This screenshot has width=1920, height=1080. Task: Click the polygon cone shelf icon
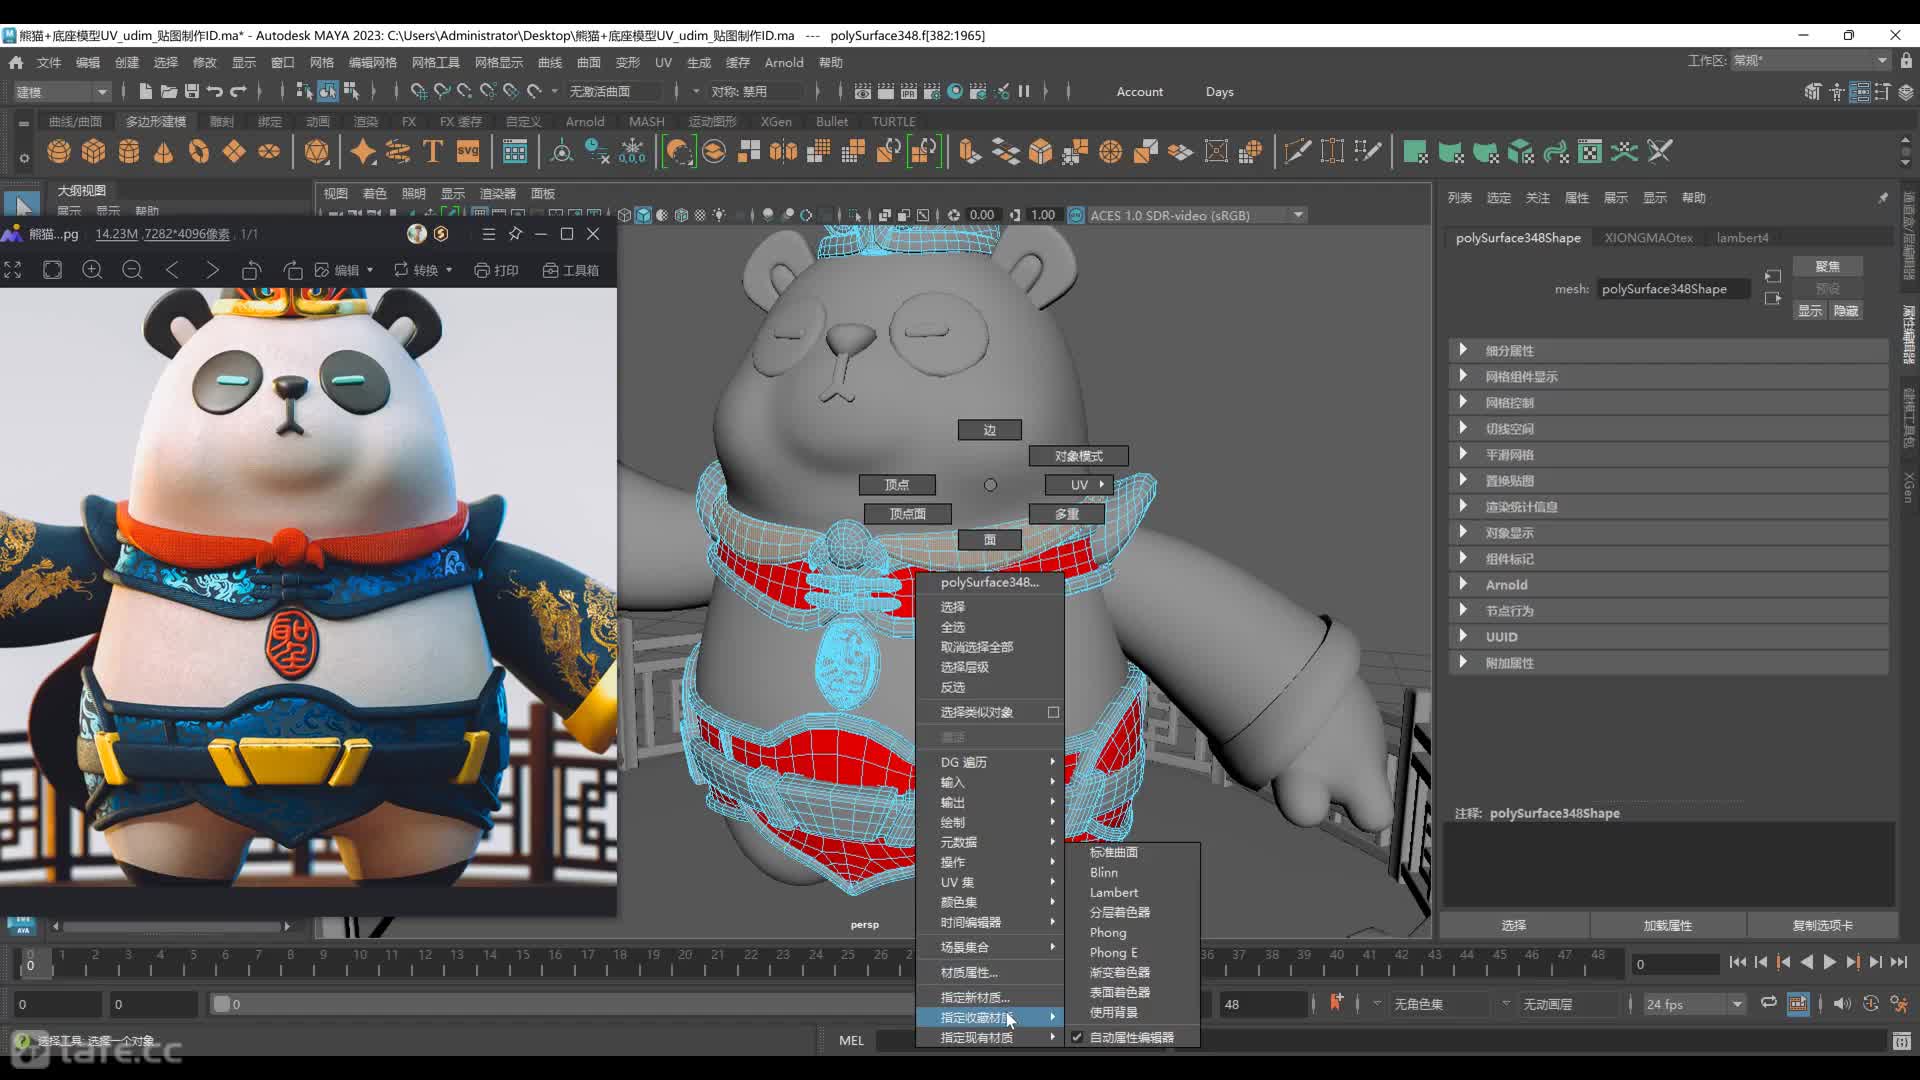click(164, 152)
